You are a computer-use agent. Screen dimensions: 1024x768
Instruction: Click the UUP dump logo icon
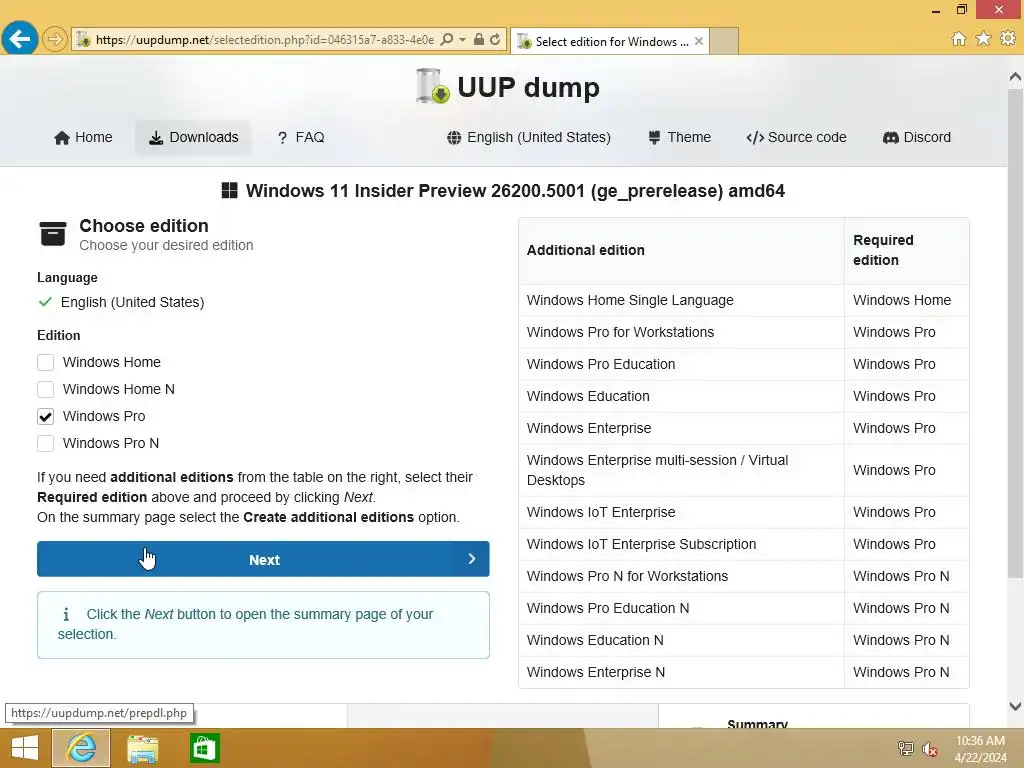433,86
